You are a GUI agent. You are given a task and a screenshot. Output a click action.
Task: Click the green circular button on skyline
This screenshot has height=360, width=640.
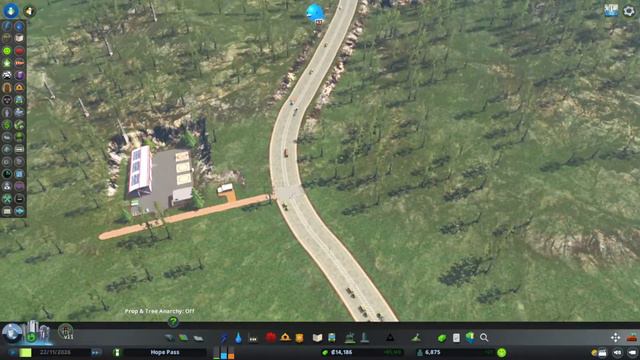pyautogui.click(x=31, y=337)
